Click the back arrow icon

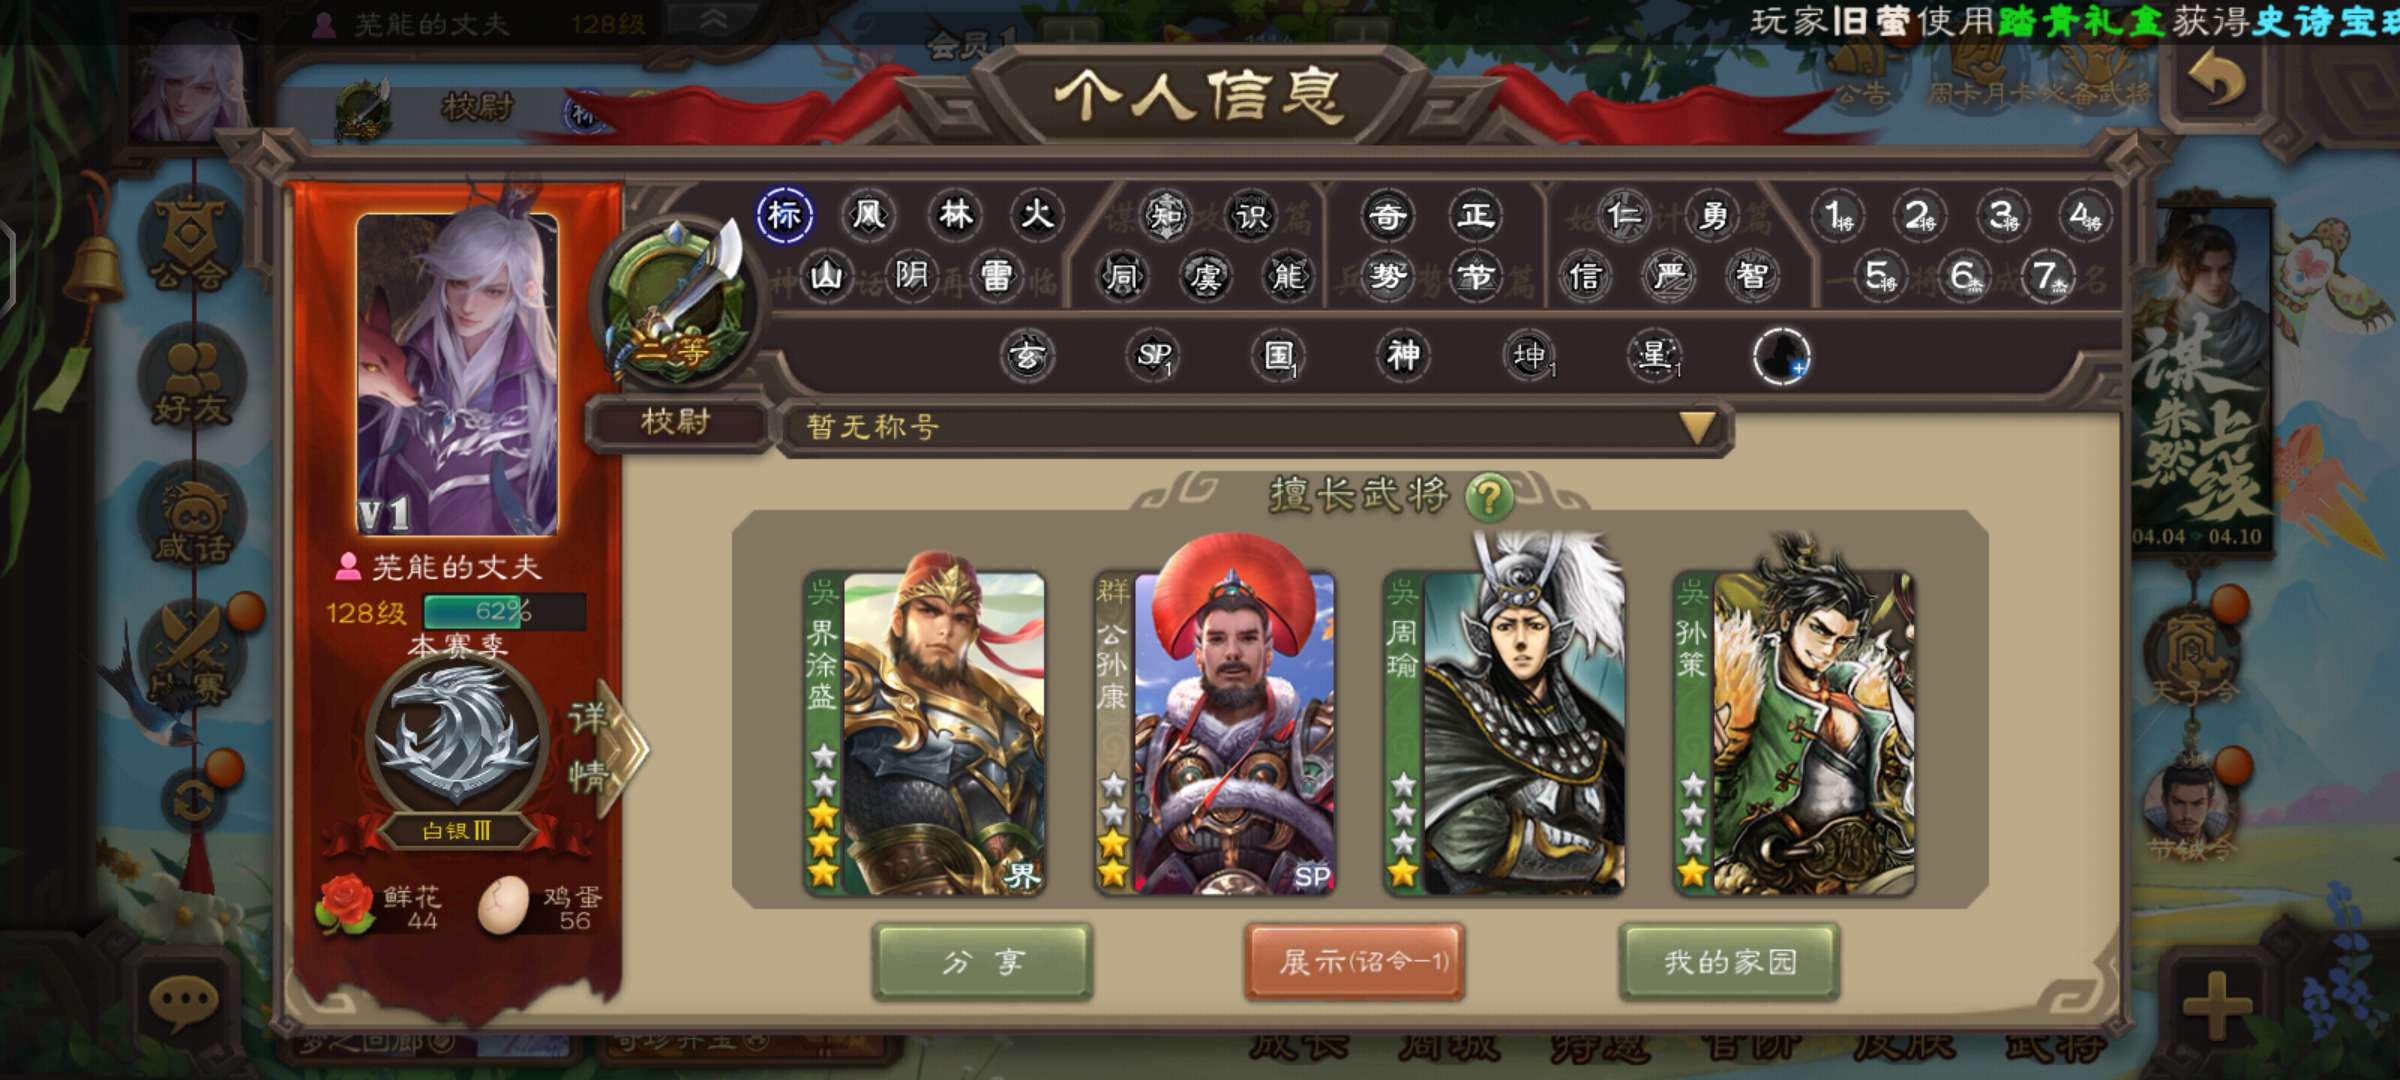(x=2217, y=82)
